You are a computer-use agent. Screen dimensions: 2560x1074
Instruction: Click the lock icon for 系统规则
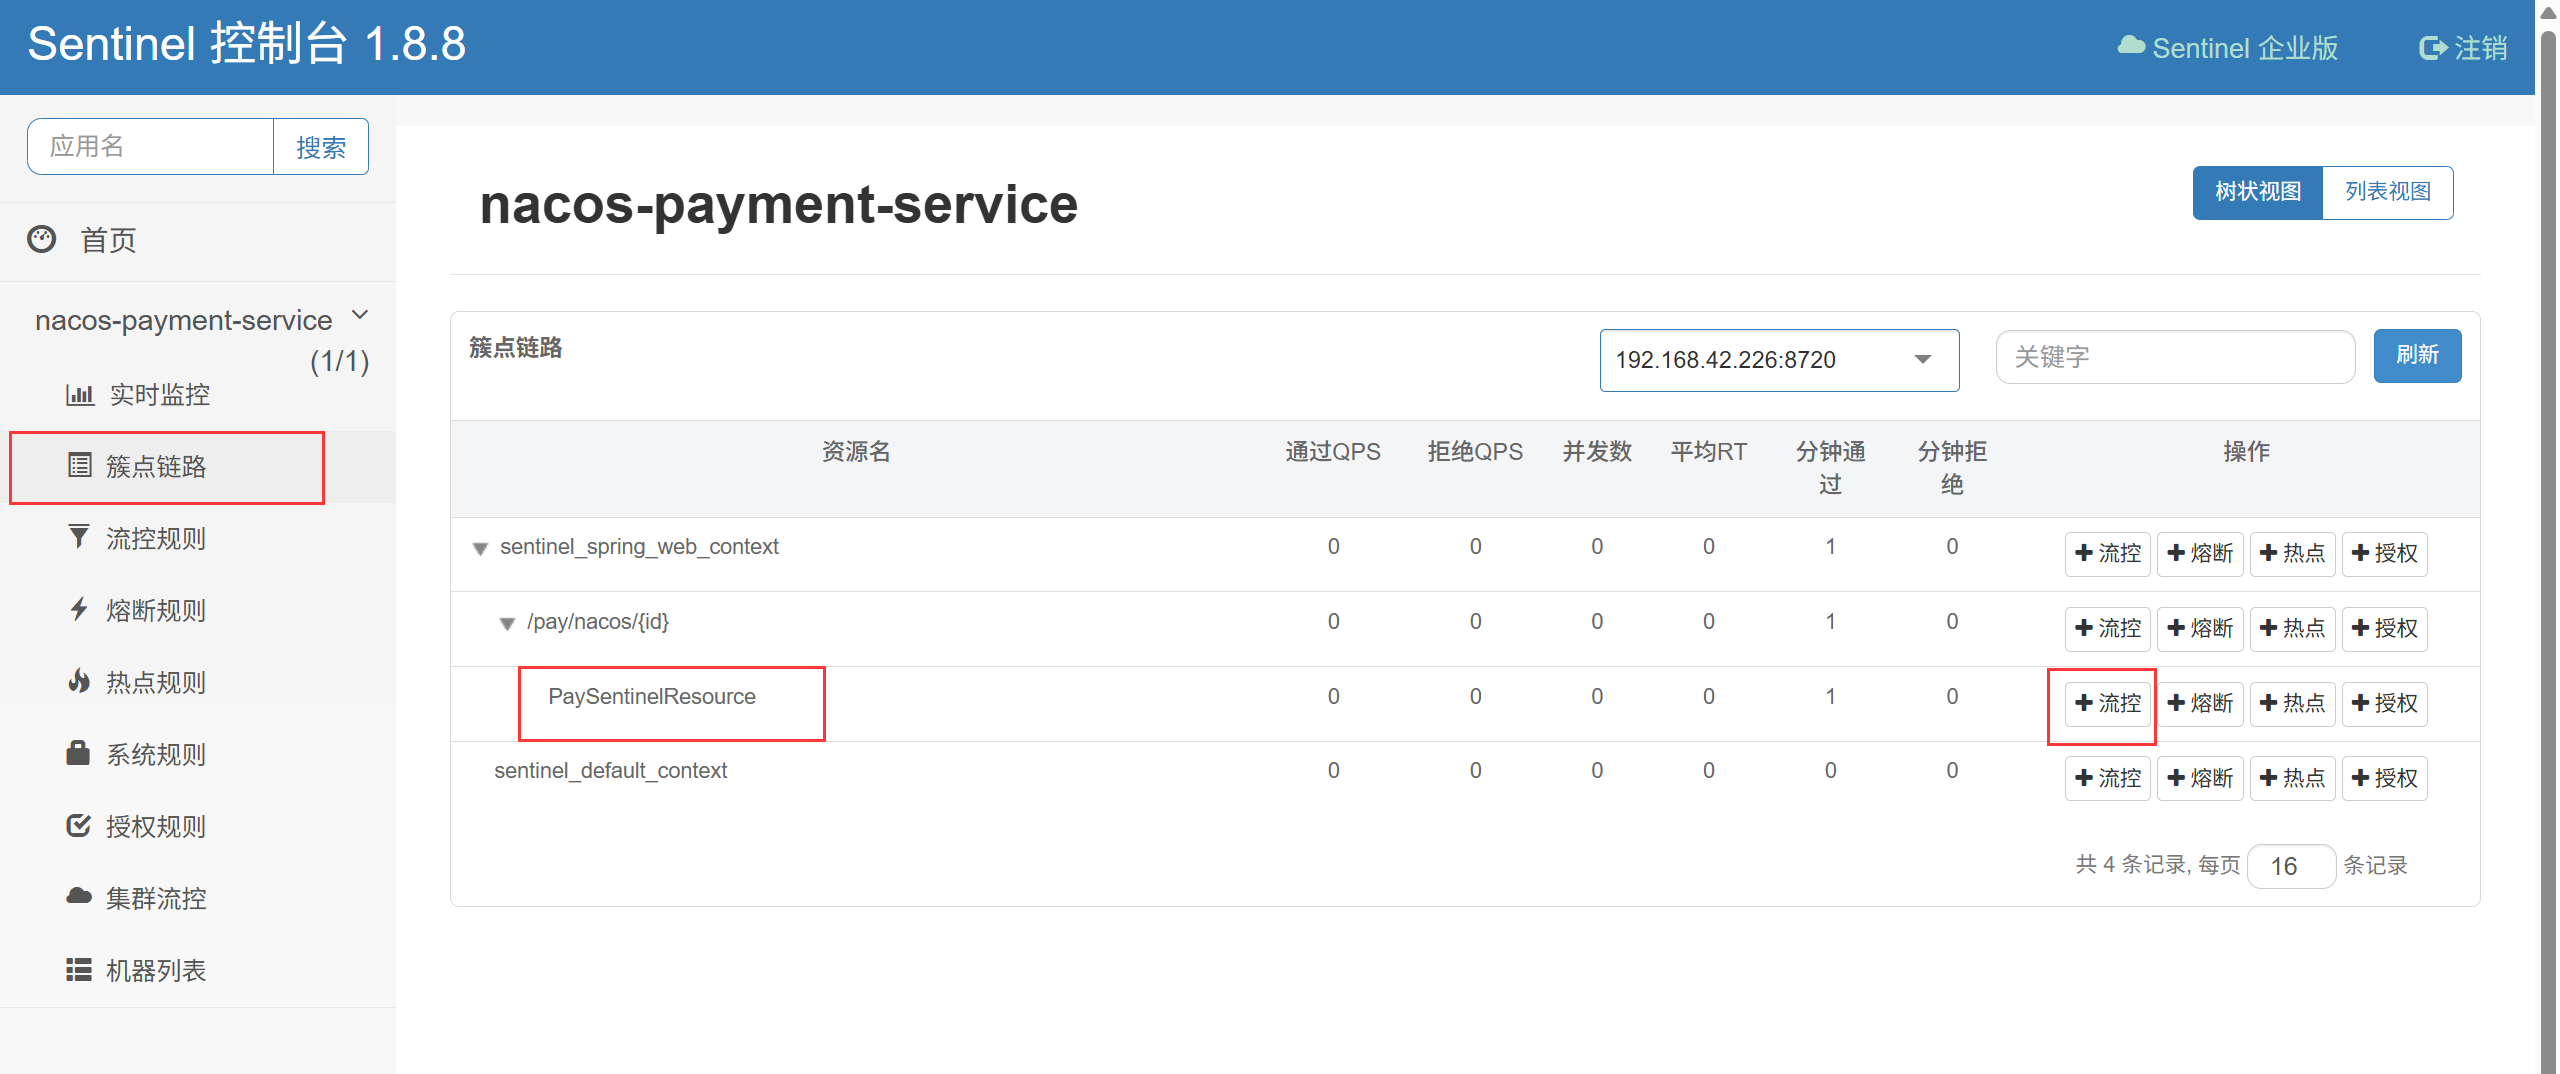pyautogui.click(x=78, y=752)
